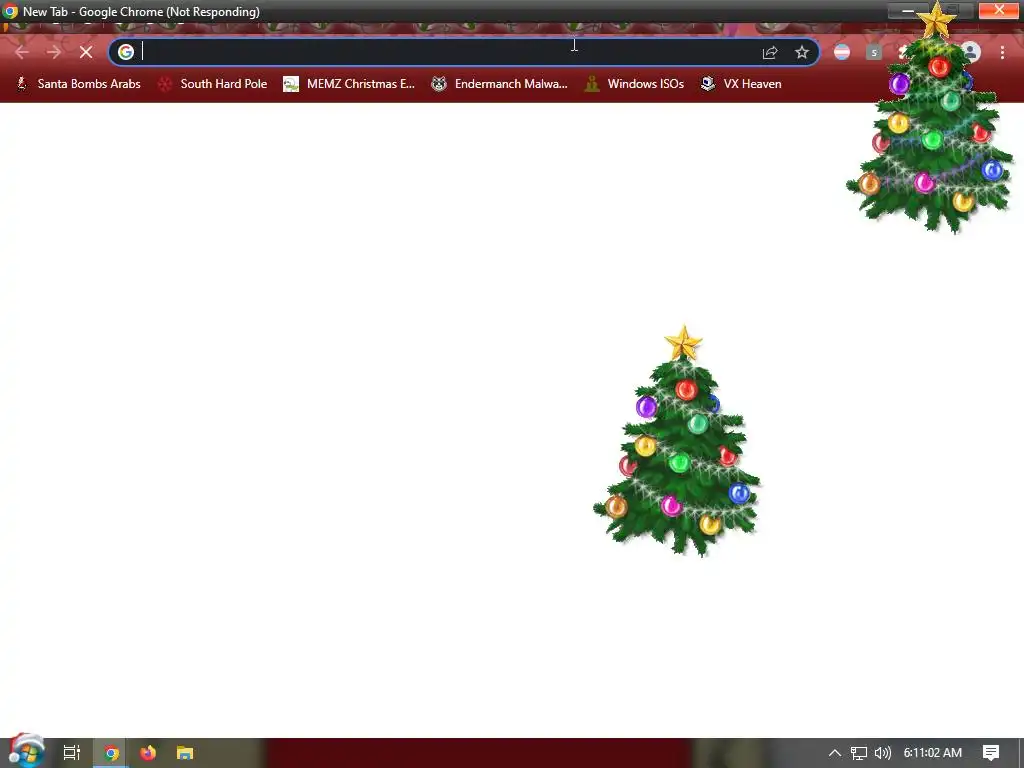
Task: Expand the hidden system tray icons
Action: point(835,753)
